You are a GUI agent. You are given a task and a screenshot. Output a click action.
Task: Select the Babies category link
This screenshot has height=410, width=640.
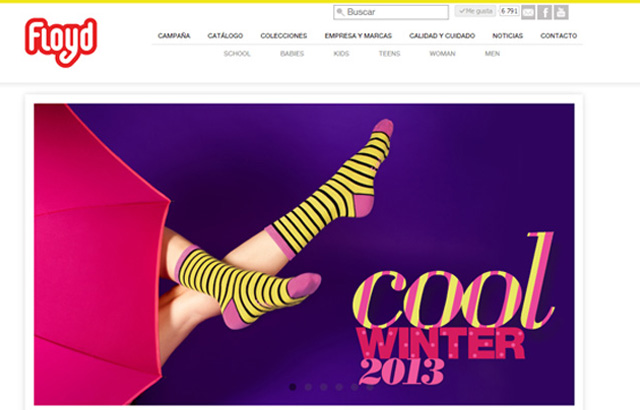292,53
